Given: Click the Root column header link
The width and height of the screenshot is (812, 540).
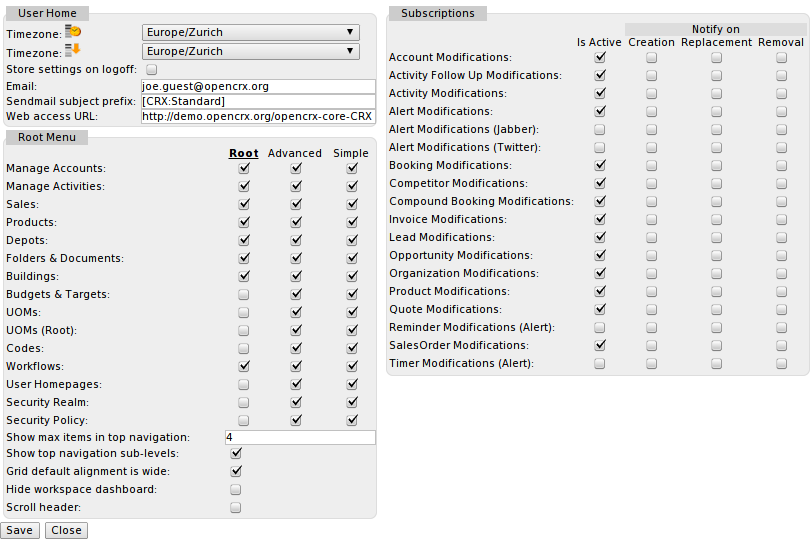Looking at the screenshot, I should tap(243, 153).
